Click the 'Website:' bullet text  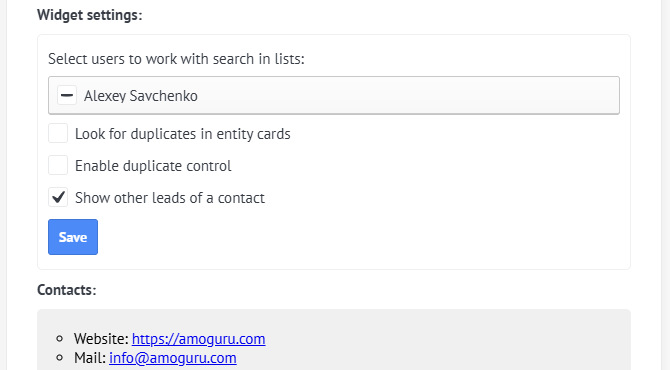(101, 339)
